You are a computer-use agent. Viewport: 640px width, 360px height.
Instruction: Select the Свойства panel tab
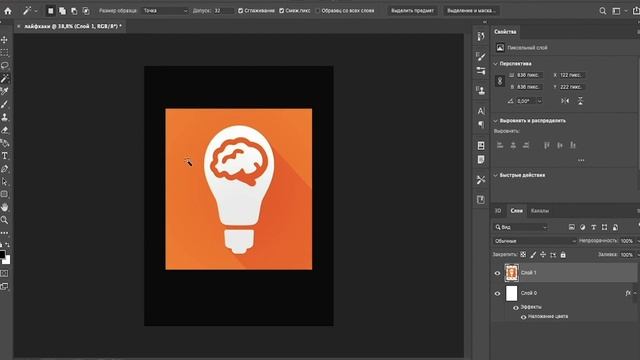coord(505,32)
